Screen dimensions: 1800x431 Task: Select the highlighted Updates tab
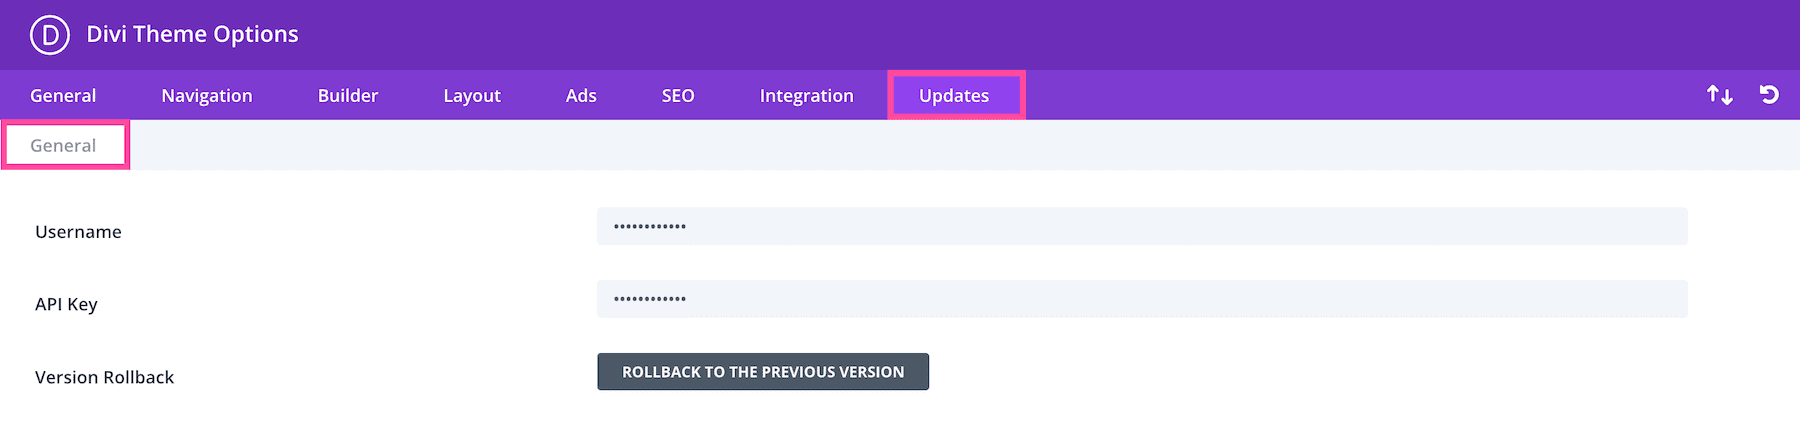tap(954, 96)
